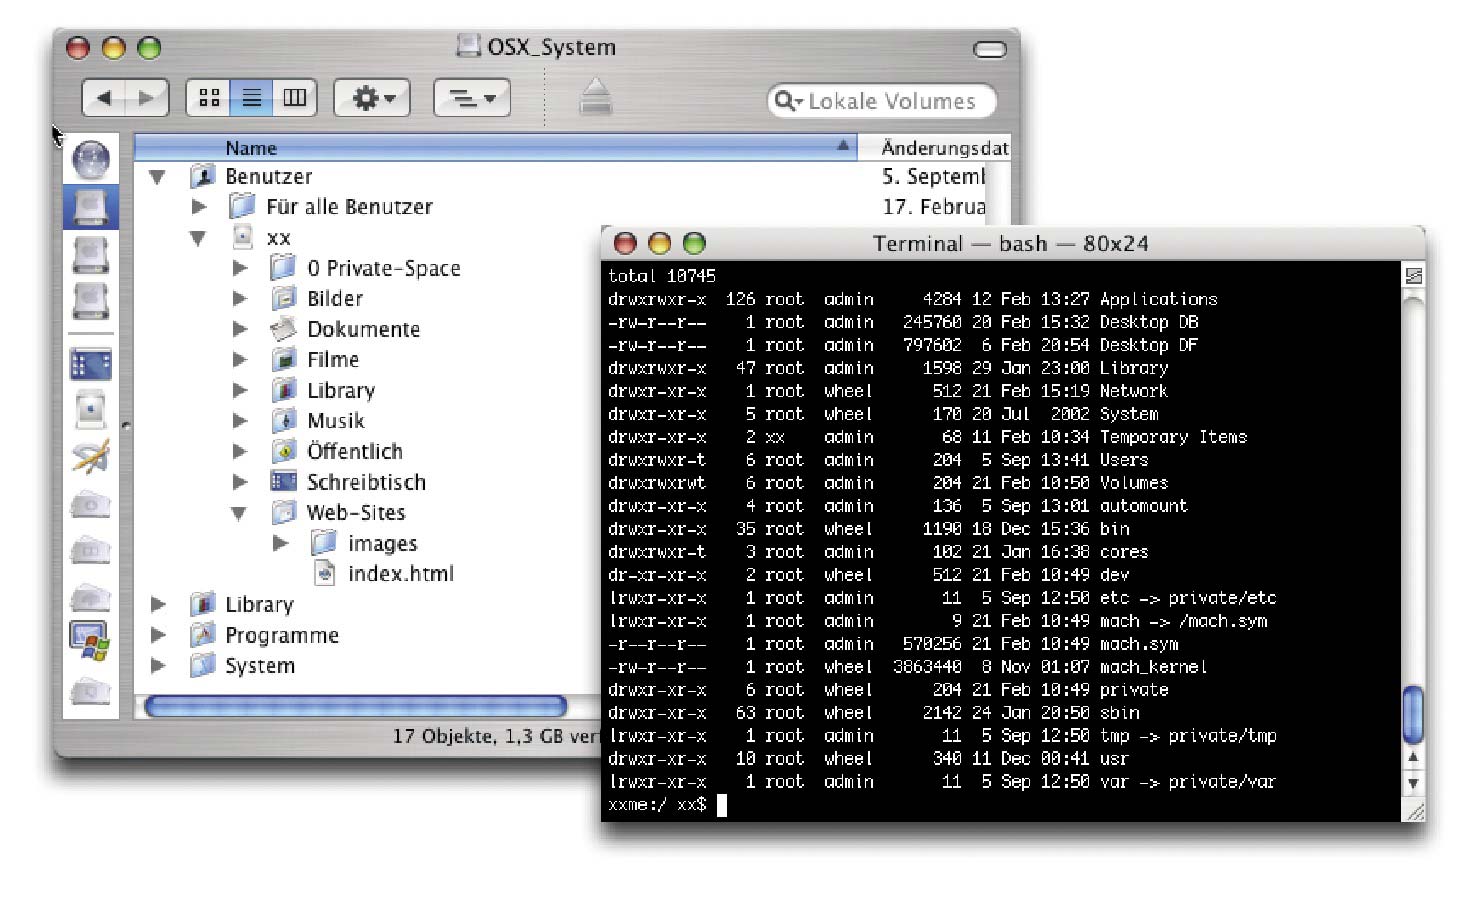This screenshot has width=1476, height=897.
Task: Open the Network globe in Finder sidebar
Action: pyautogui.click(x=91, y=159)
